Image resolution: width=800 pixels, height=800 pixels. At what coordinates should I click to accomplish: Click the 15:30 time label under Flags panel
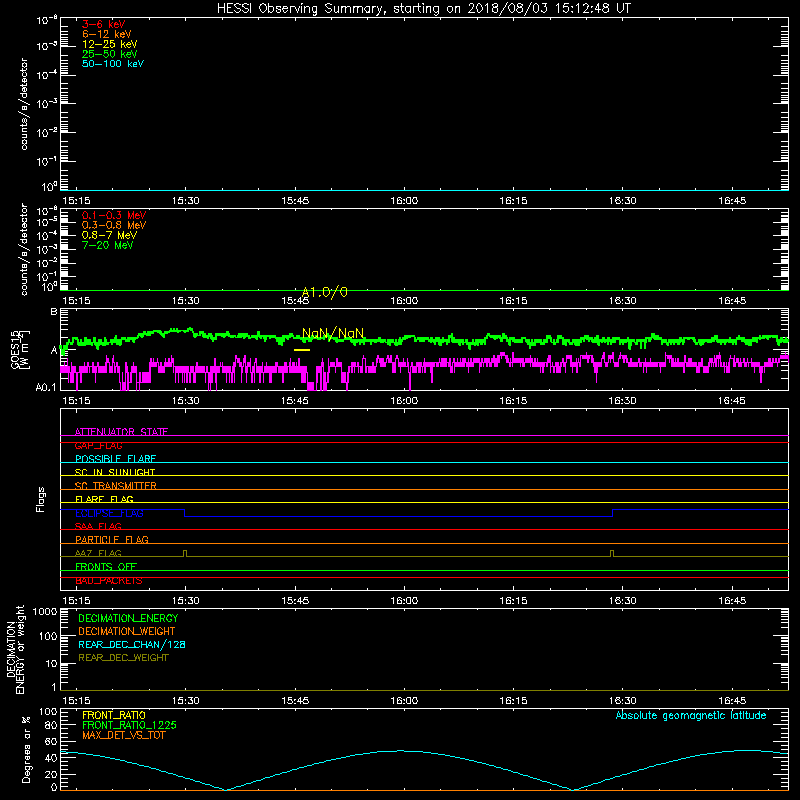click(185, 601)
